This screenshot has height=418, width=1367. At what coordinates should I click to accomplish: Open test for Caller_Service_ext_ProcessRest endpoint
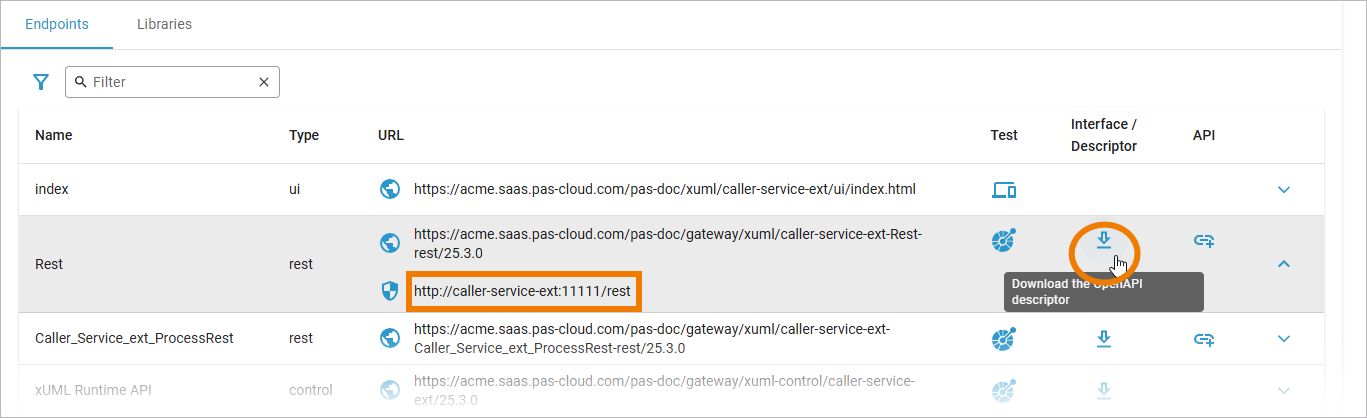click(1004, 339)
